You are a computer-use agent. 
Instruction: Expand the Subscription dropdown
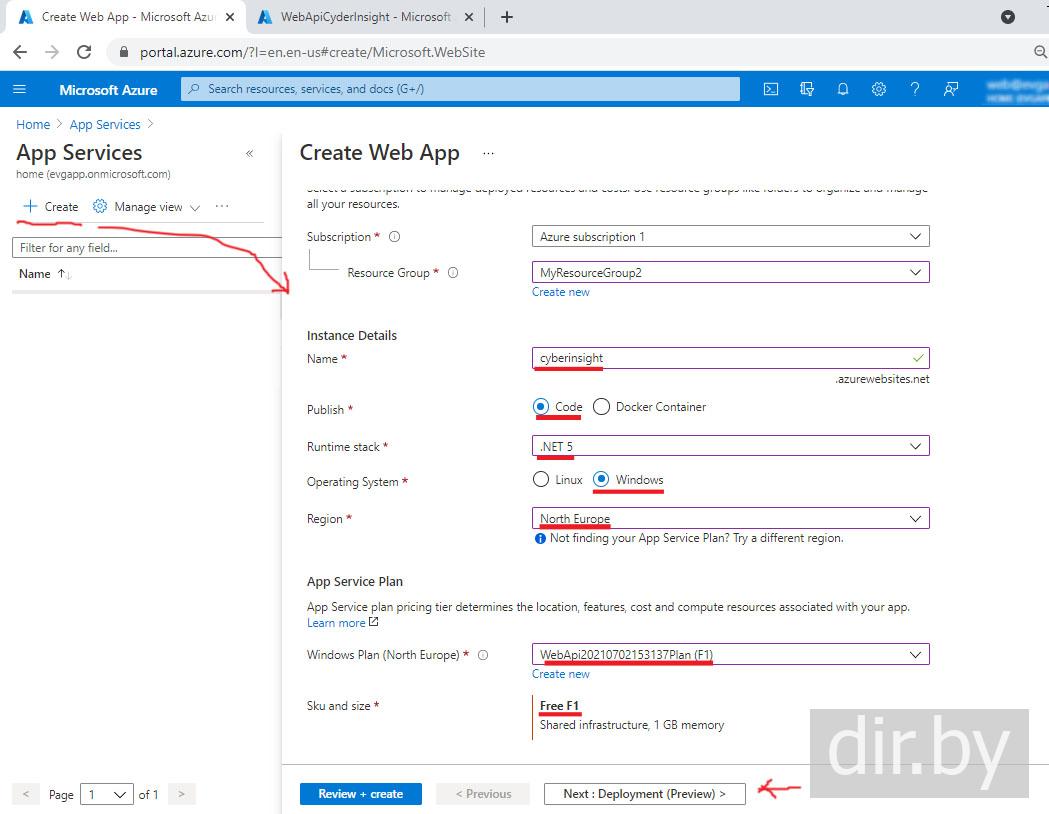point(730,237)
